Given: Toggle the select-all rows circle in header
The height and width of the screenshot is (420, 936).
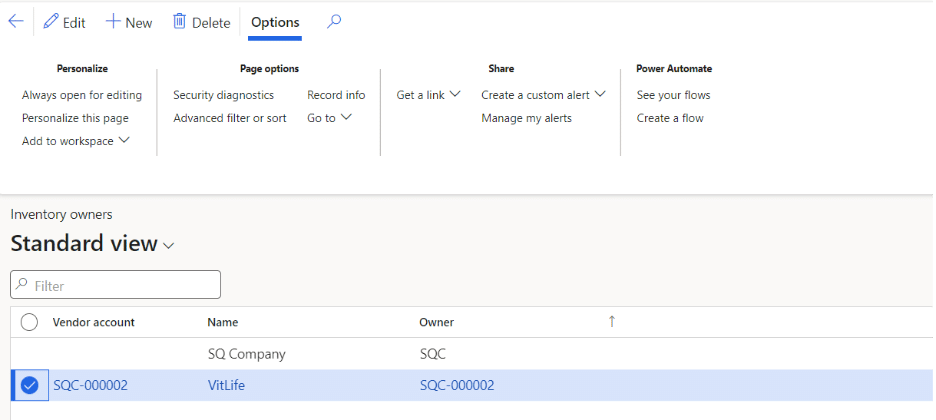Looking at the screenshot, I should [x=29, y=322].
